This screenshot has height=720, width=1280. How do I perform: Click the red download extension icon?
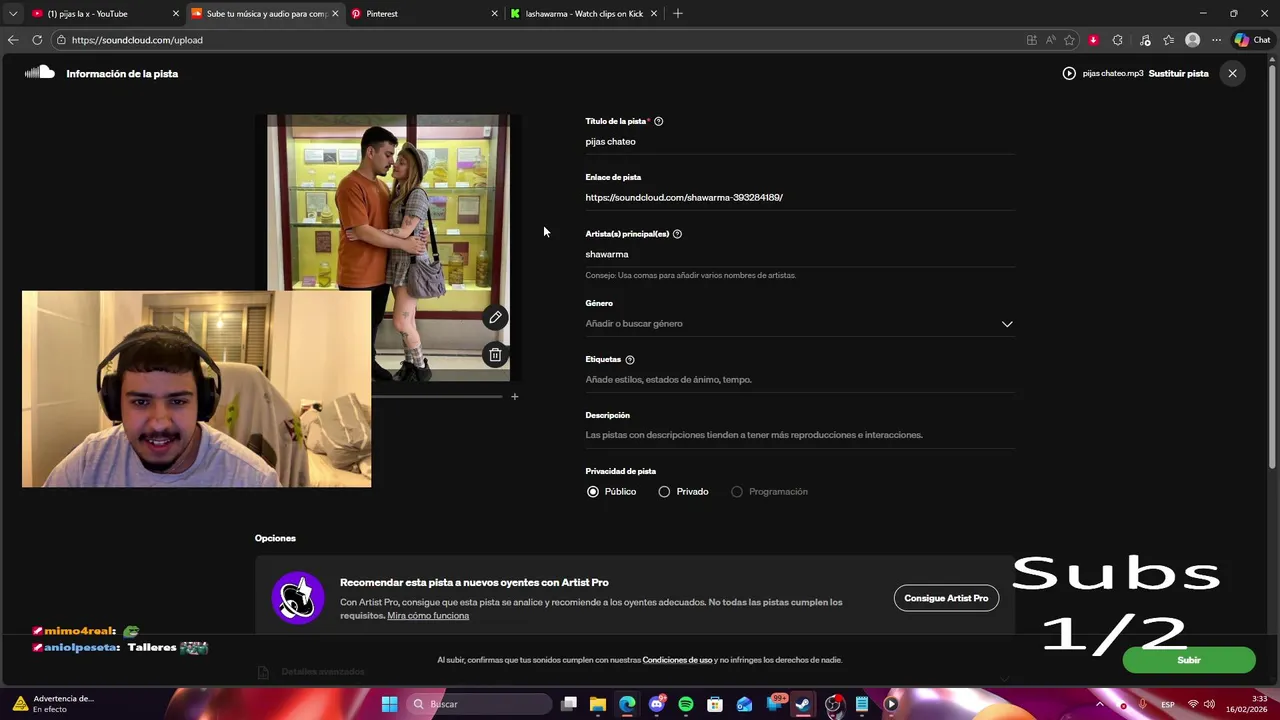coord(1093,40)
